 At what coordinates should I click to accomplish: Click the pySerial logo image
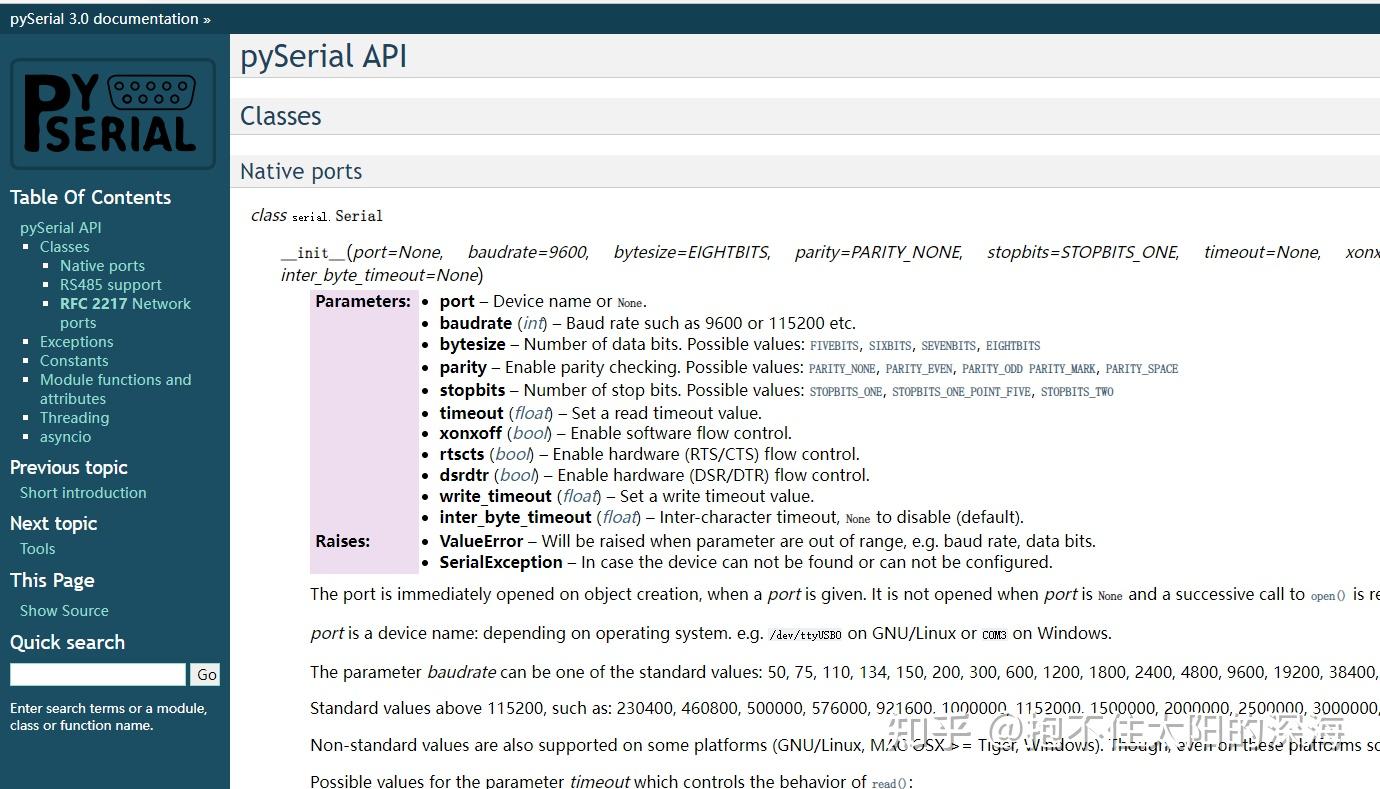pos(113,114)
